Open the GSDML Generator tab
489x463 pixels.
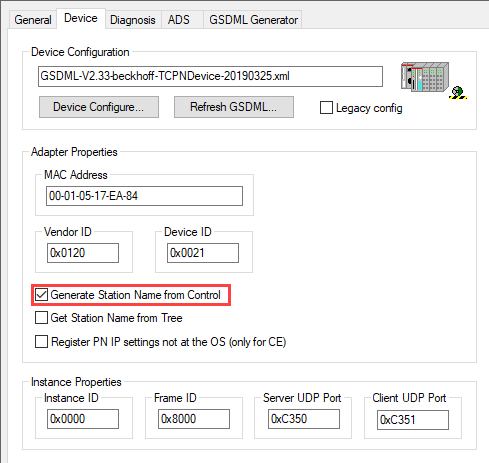[x=253, y=20]
